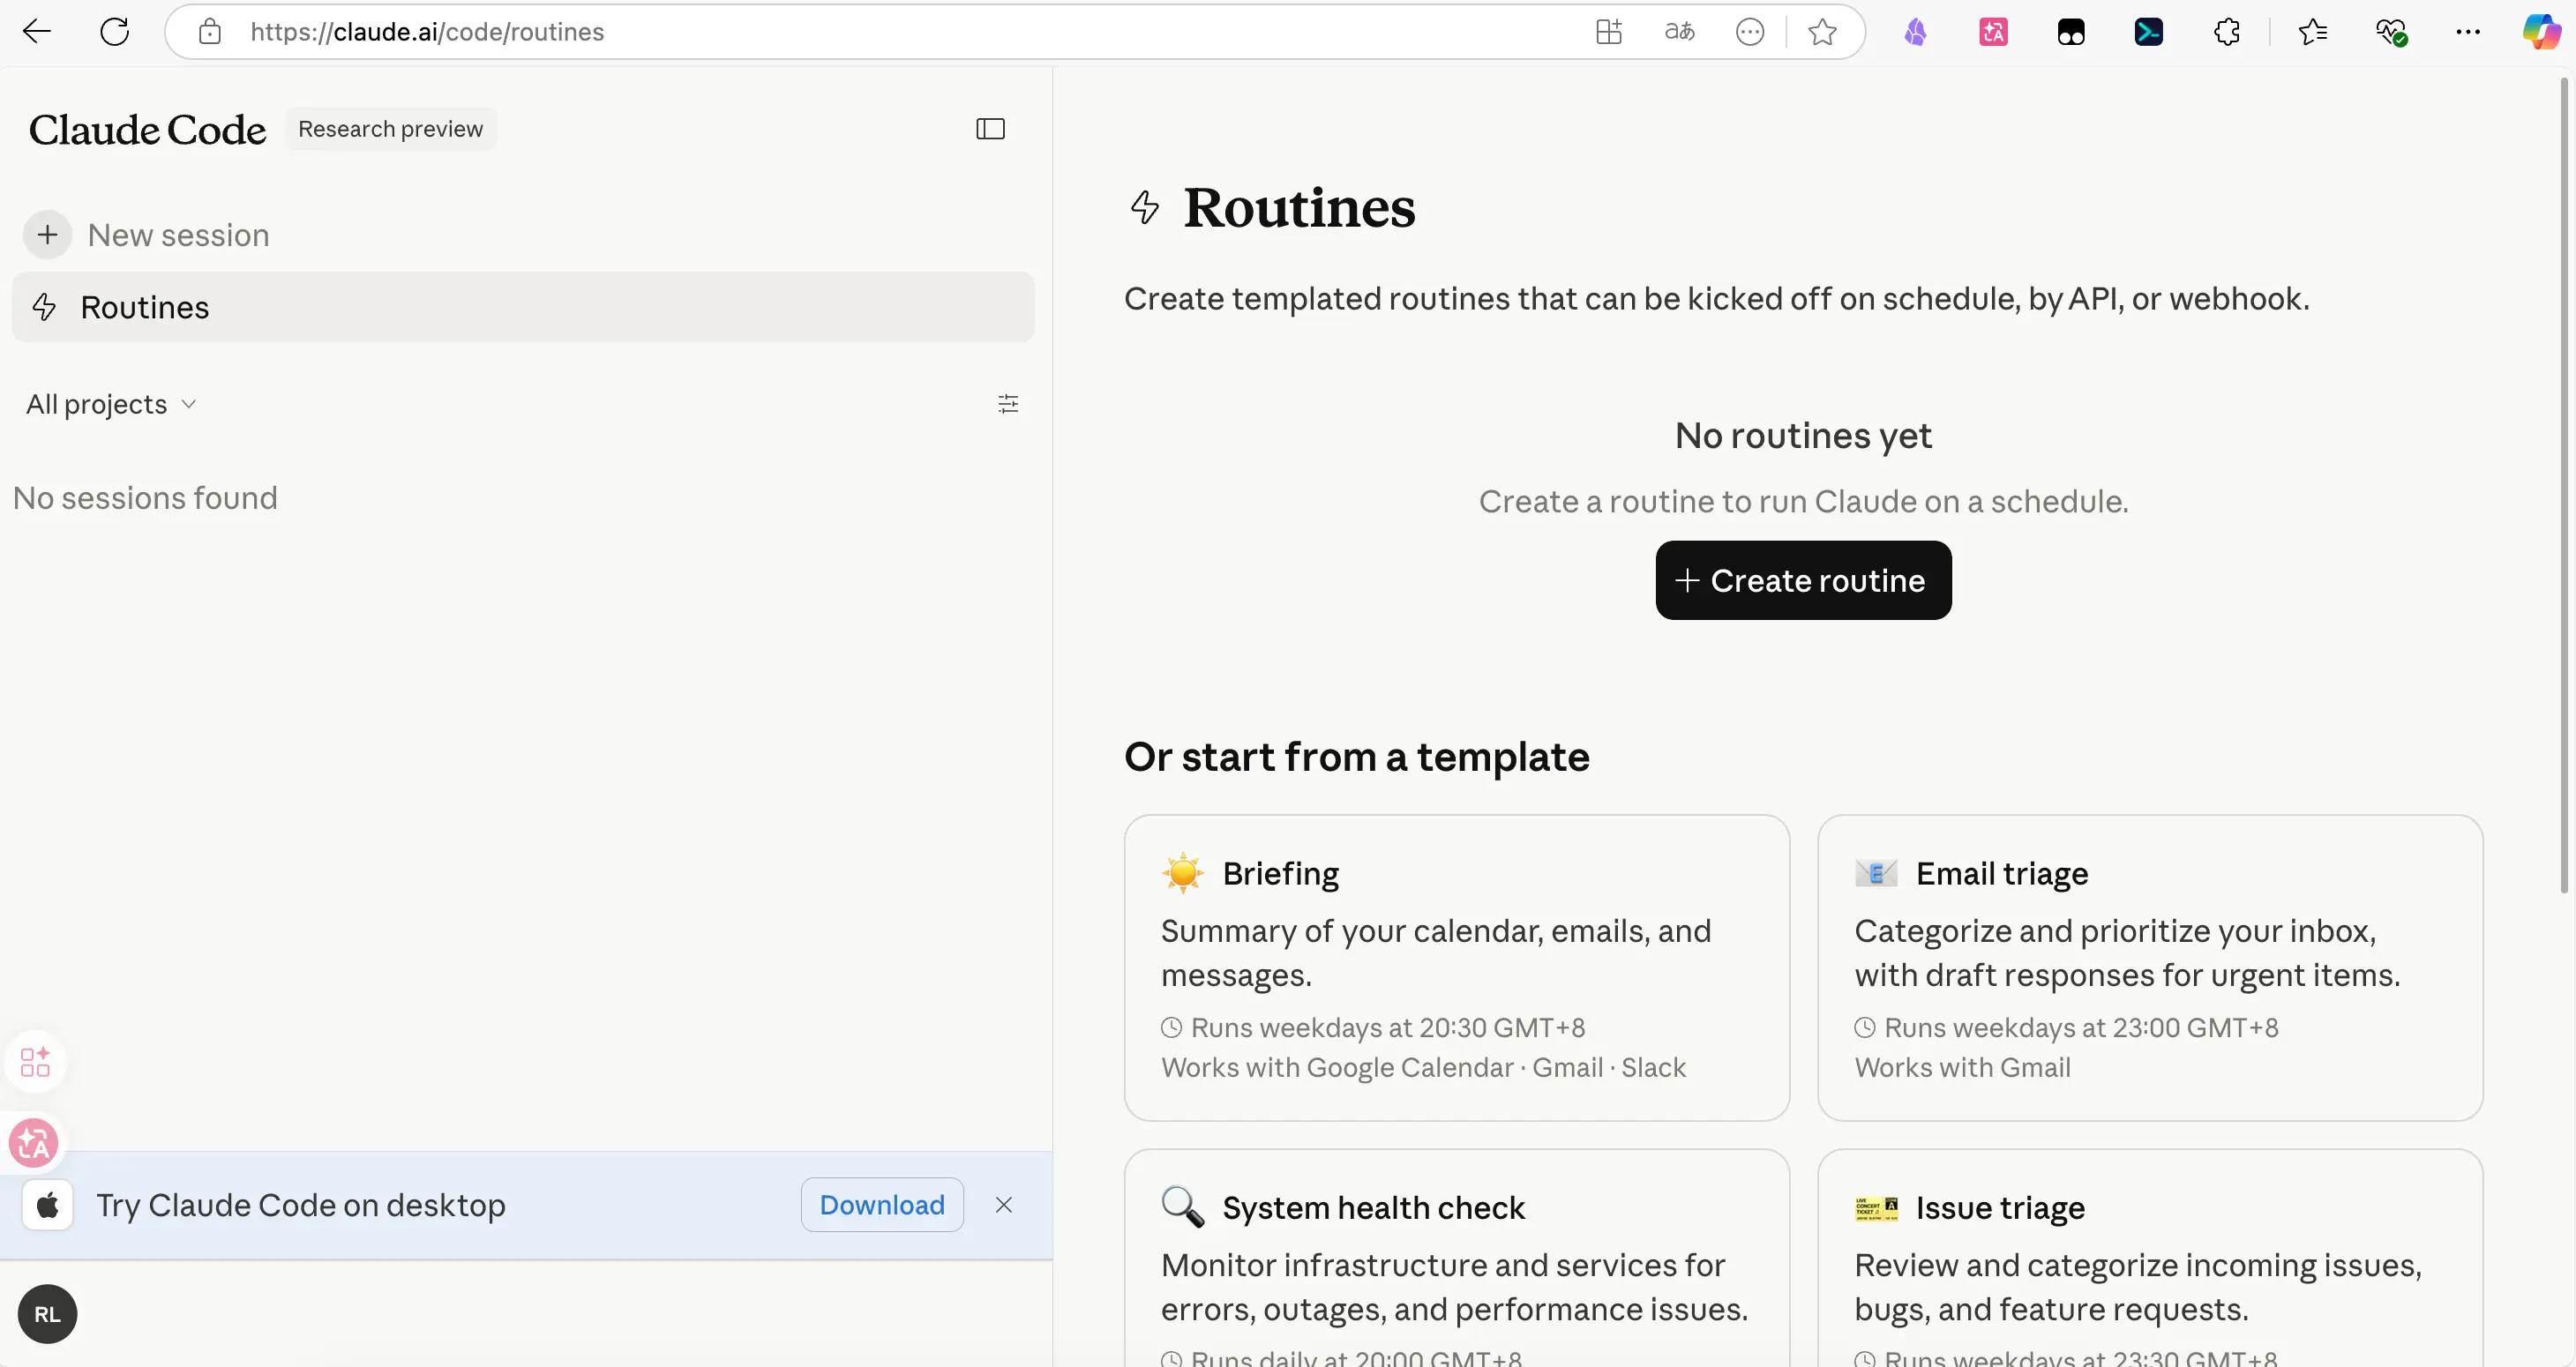The image size is (2576, 1367).
Task: Go back using browser back arrow
Action: 37,32
